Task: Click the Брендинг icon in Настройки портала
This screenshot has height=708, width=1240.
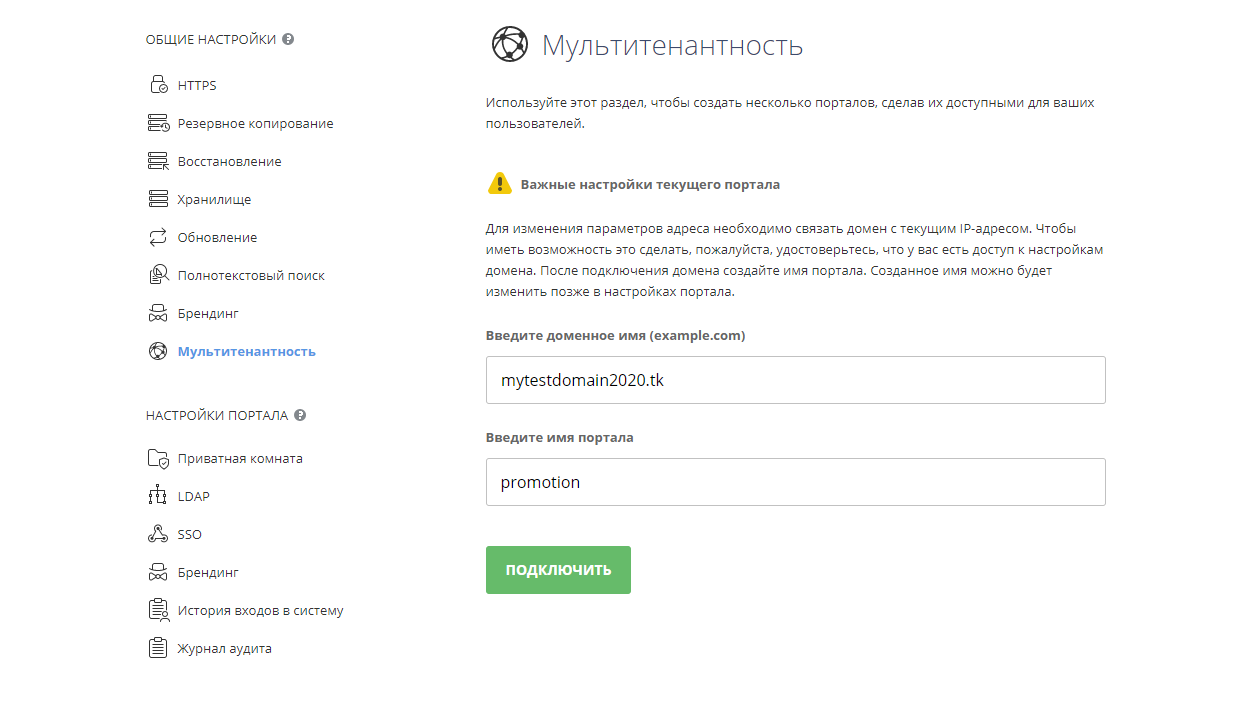Action: (158, 572)
